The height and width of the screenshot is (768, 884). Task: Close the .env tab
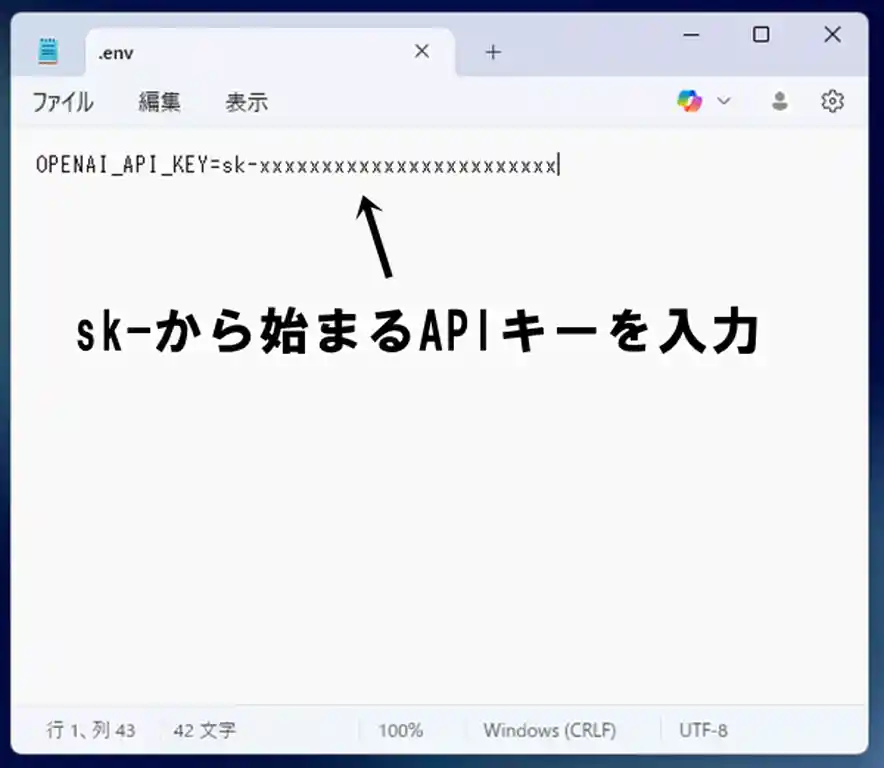[x=422, y=51]
